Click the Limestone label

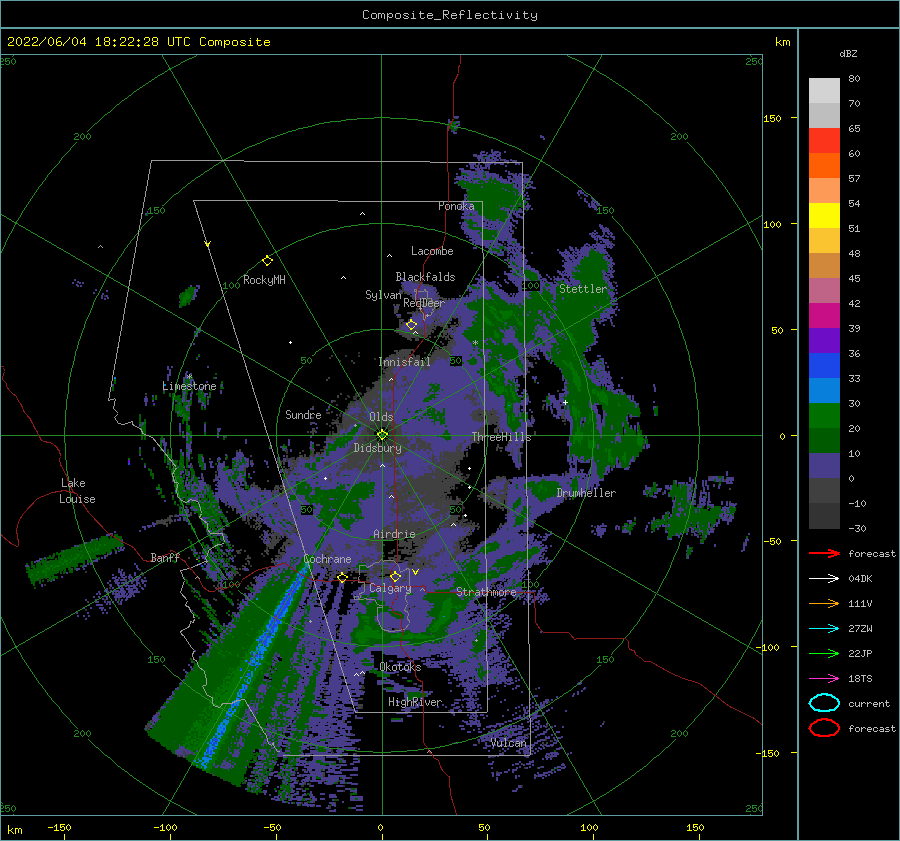189,386
